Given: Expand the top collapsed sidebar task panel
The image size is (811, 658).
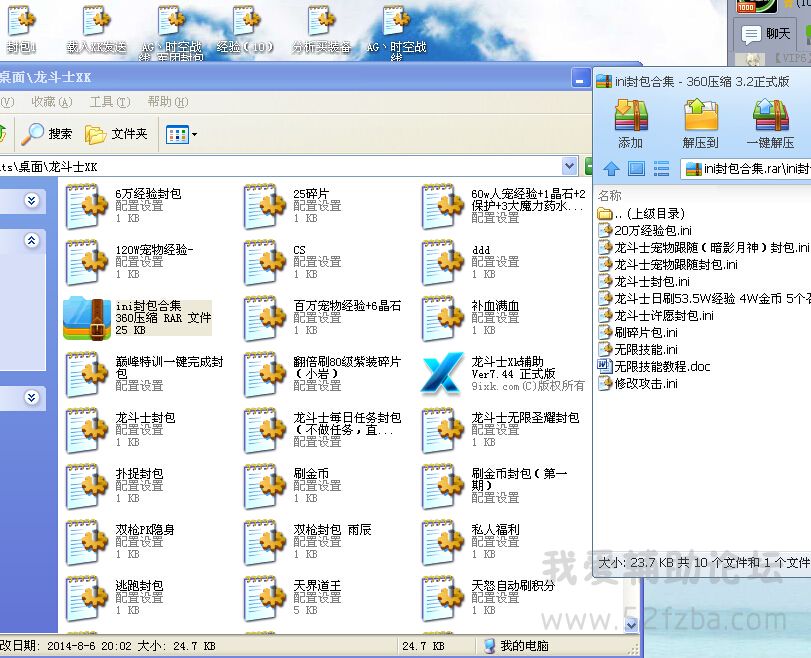Looking at the screenshot, I should [x=32, y=200].
